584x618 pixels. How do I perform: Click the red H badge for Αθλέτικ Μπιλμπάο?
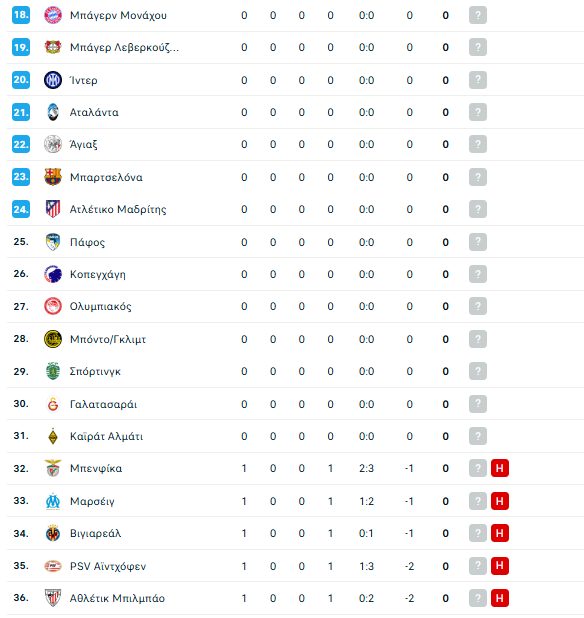[x=500, y=598]
